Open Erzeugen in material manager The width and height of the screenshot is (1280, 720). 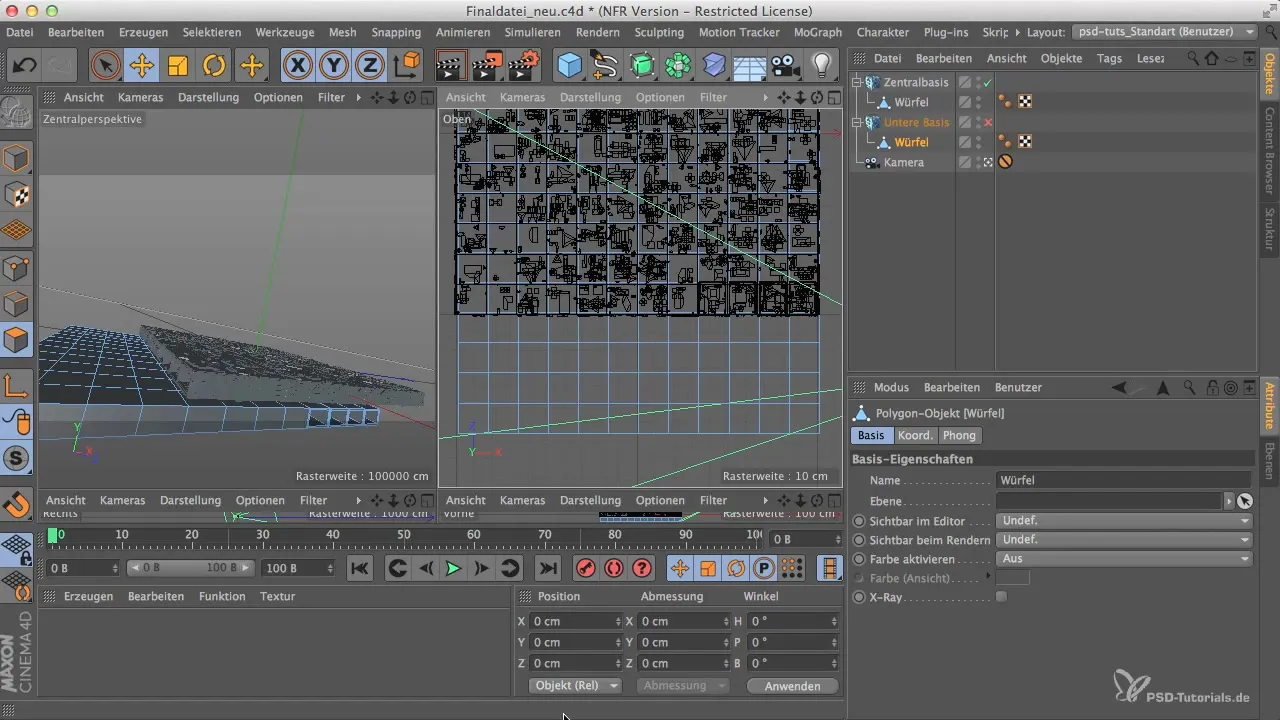[x=88, y=596]
